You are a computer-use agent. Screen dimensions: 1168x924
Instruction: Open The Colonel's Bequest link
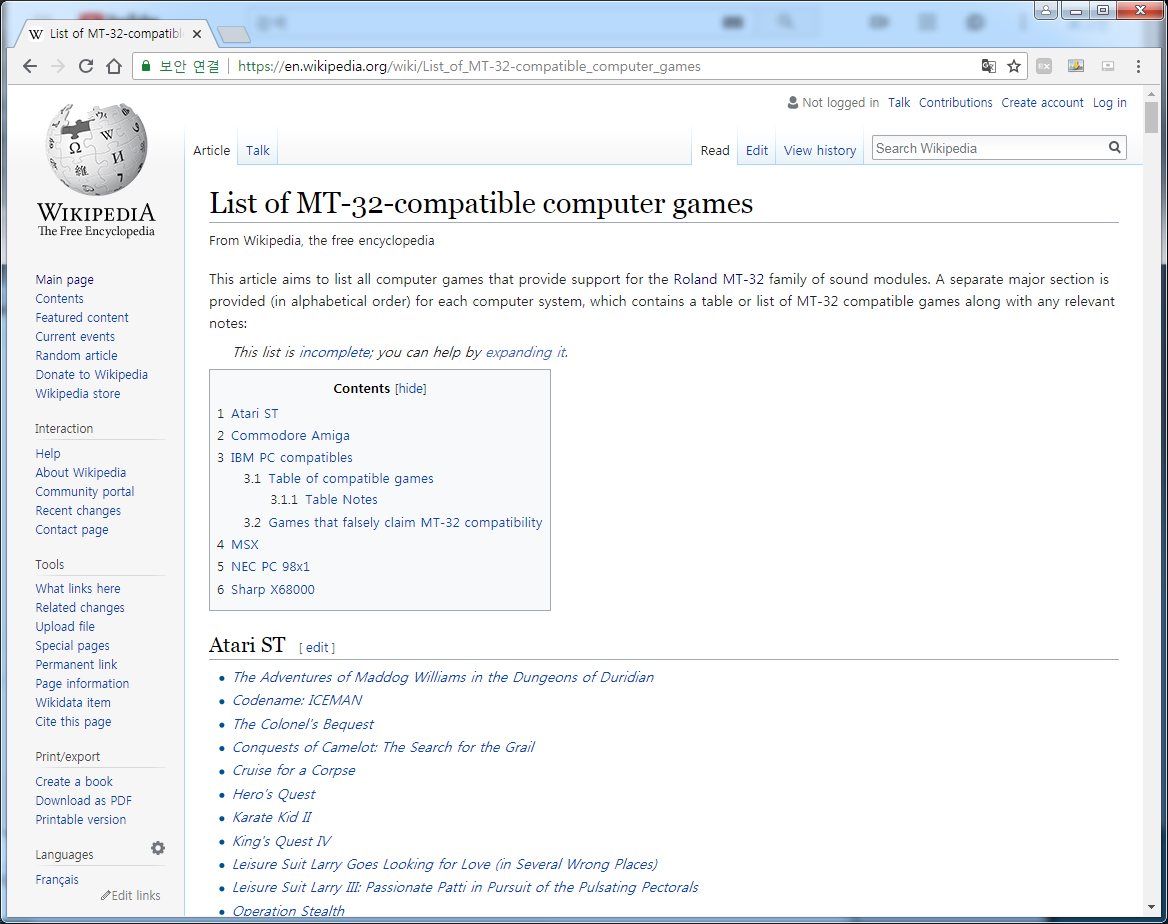click(x=303, y=724)
